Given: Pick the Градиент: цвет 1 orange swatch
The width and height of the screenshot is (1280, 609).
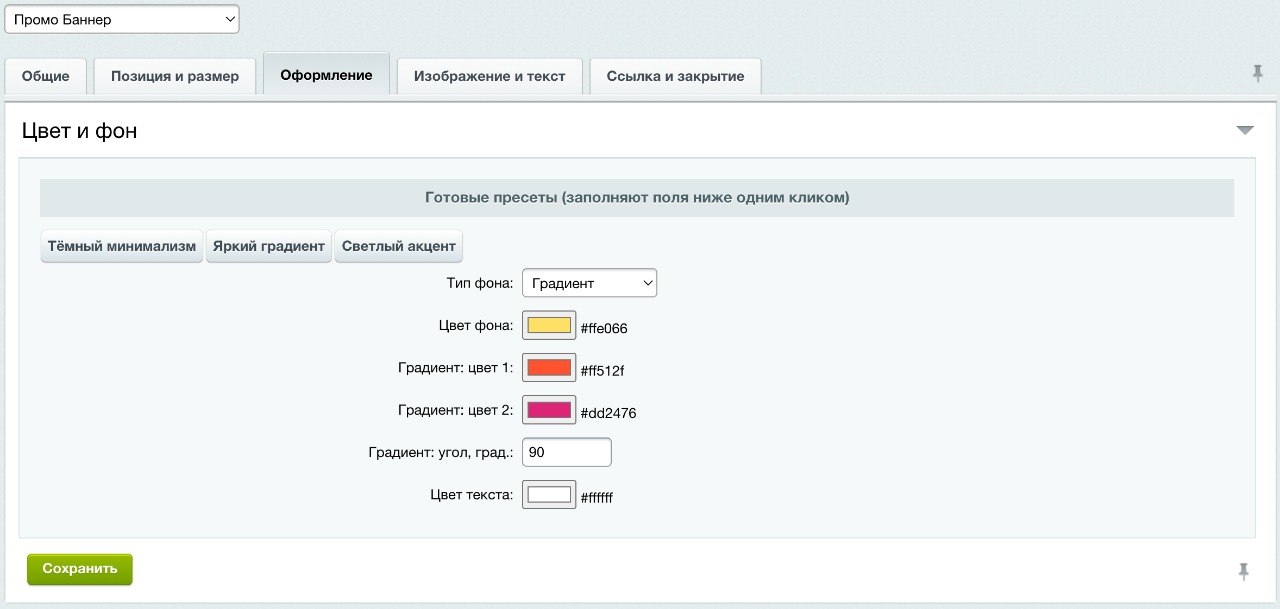Looking at the screenshot, I should pyautogui.click(x=549, y=368).
